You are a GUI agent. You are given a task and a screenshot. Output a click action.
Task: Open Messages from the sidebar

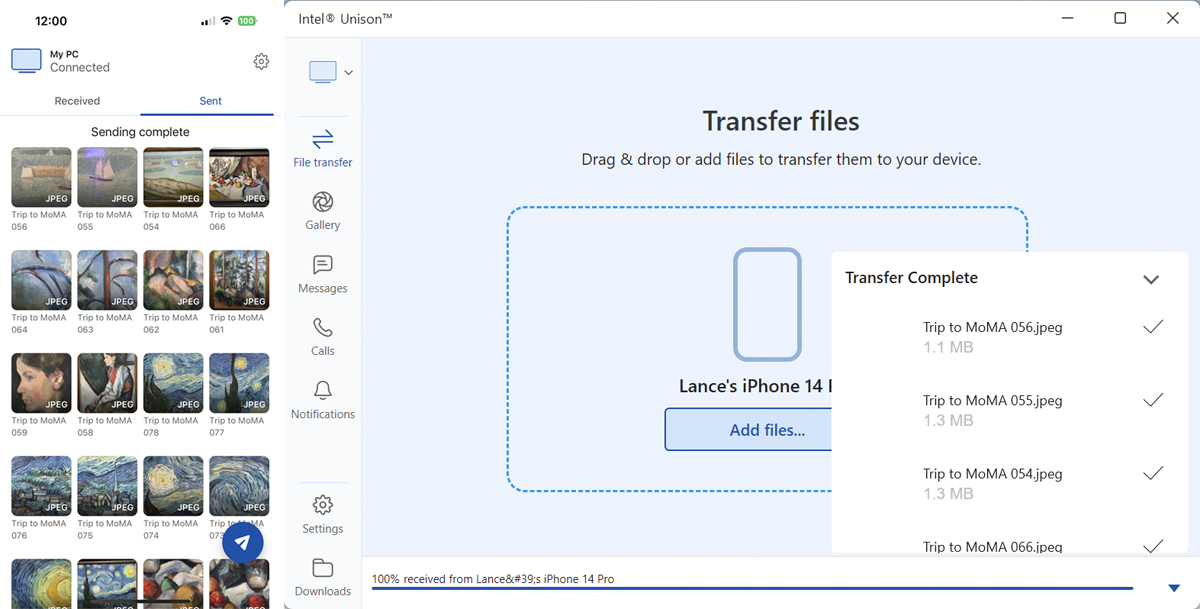tap(322, 274)
